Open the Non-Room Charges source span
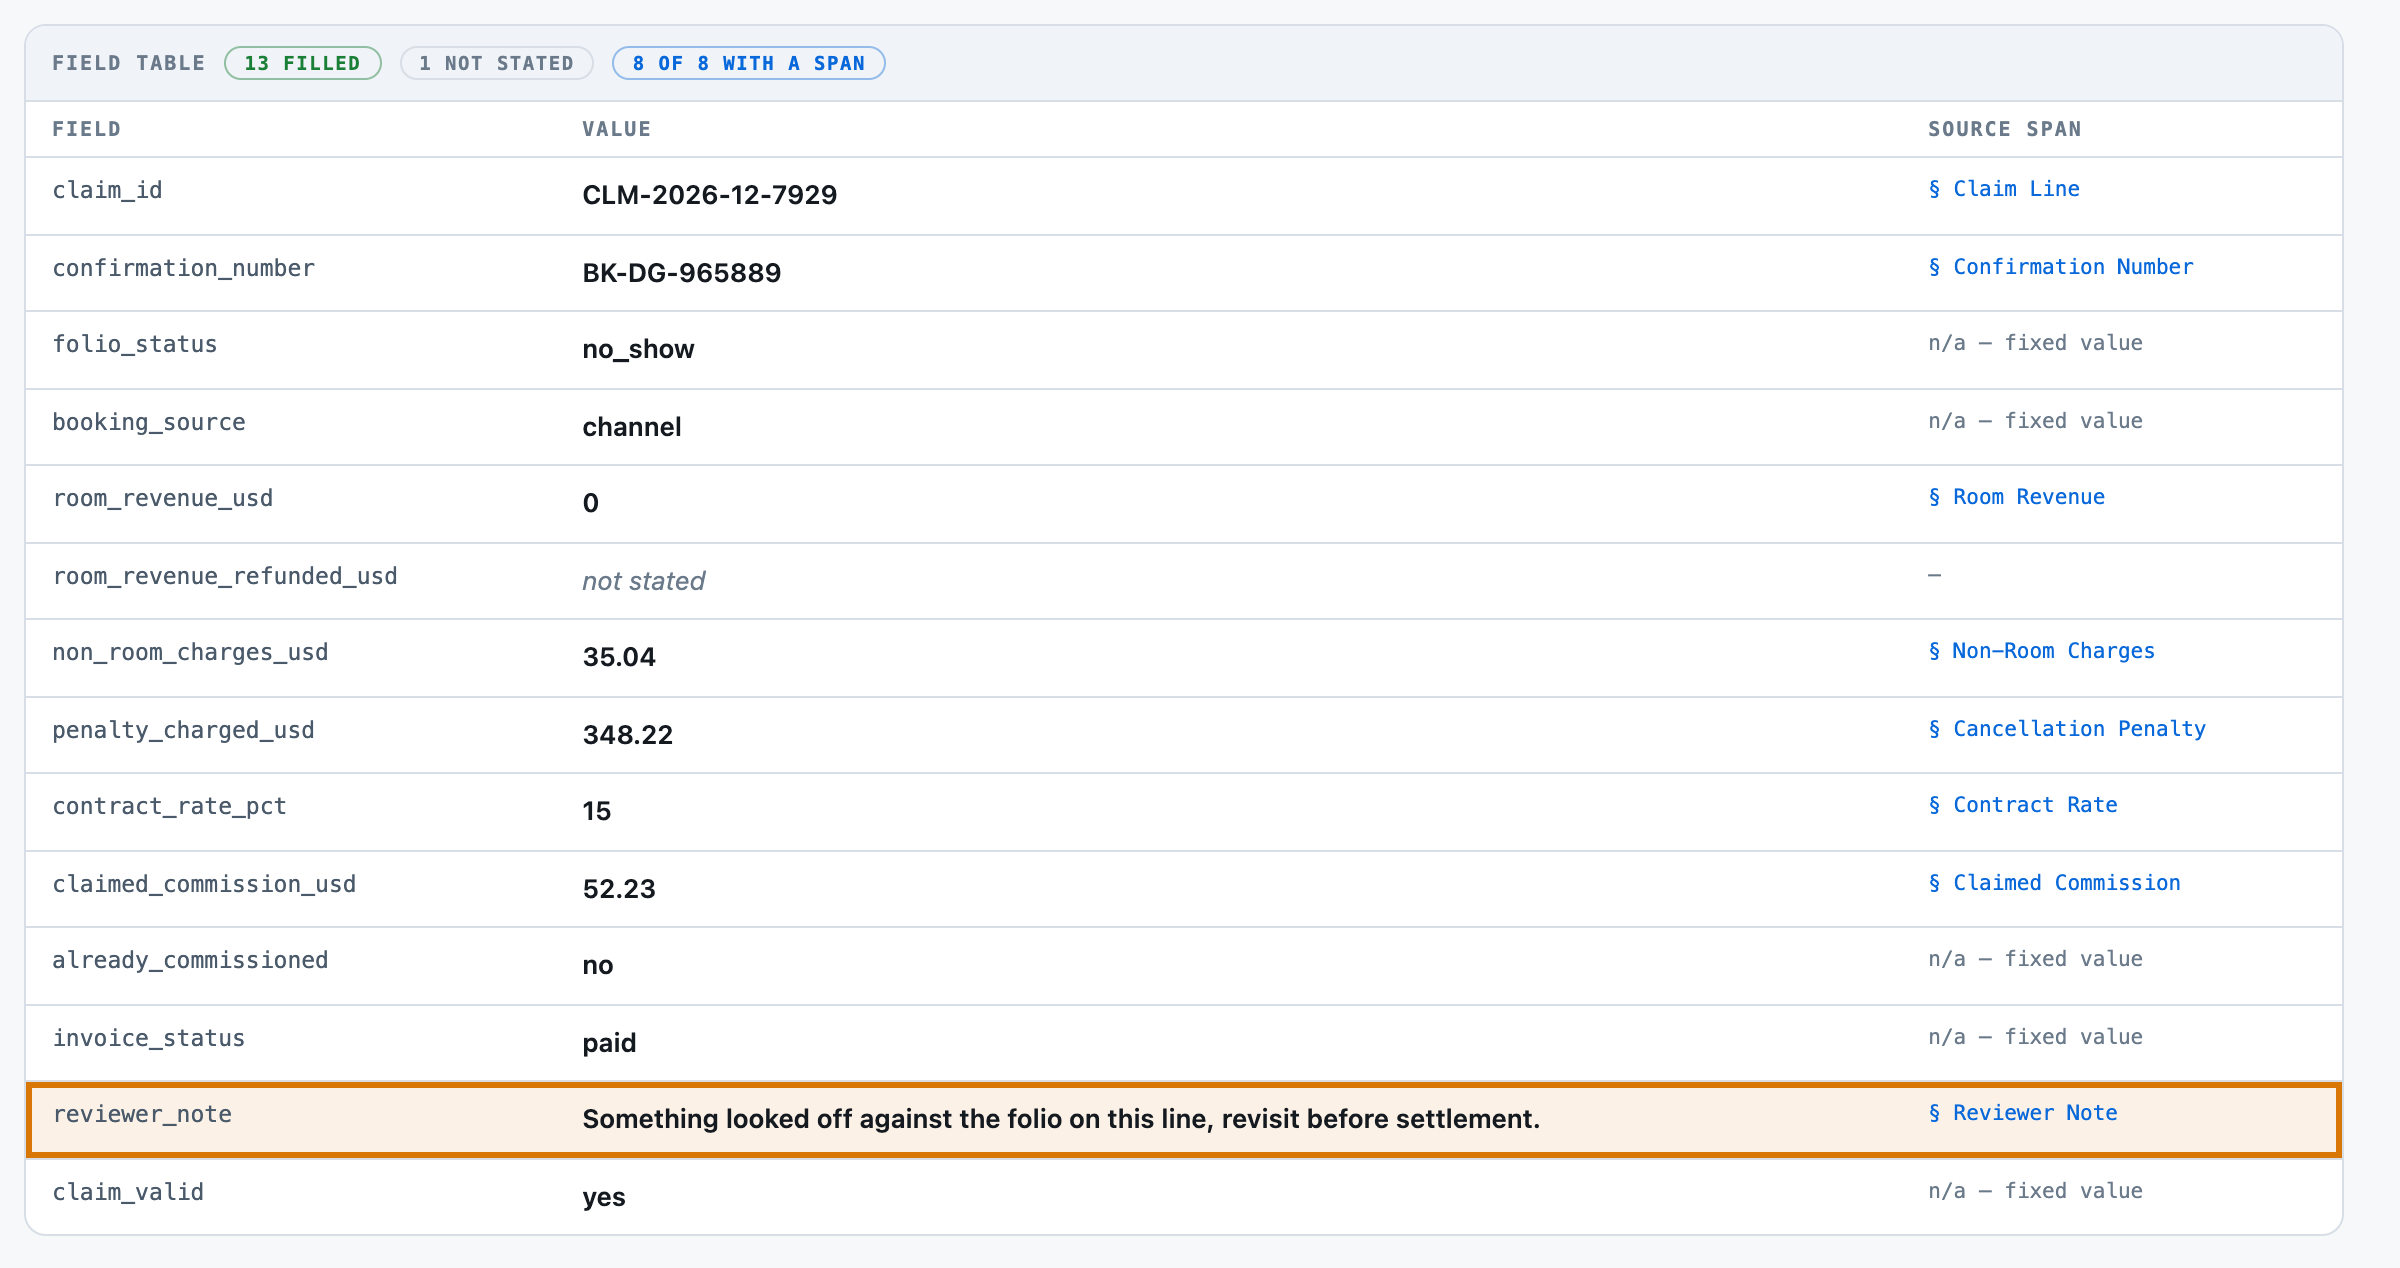The height and width of the screenshot is (1268, 2400). (2041, 651)
